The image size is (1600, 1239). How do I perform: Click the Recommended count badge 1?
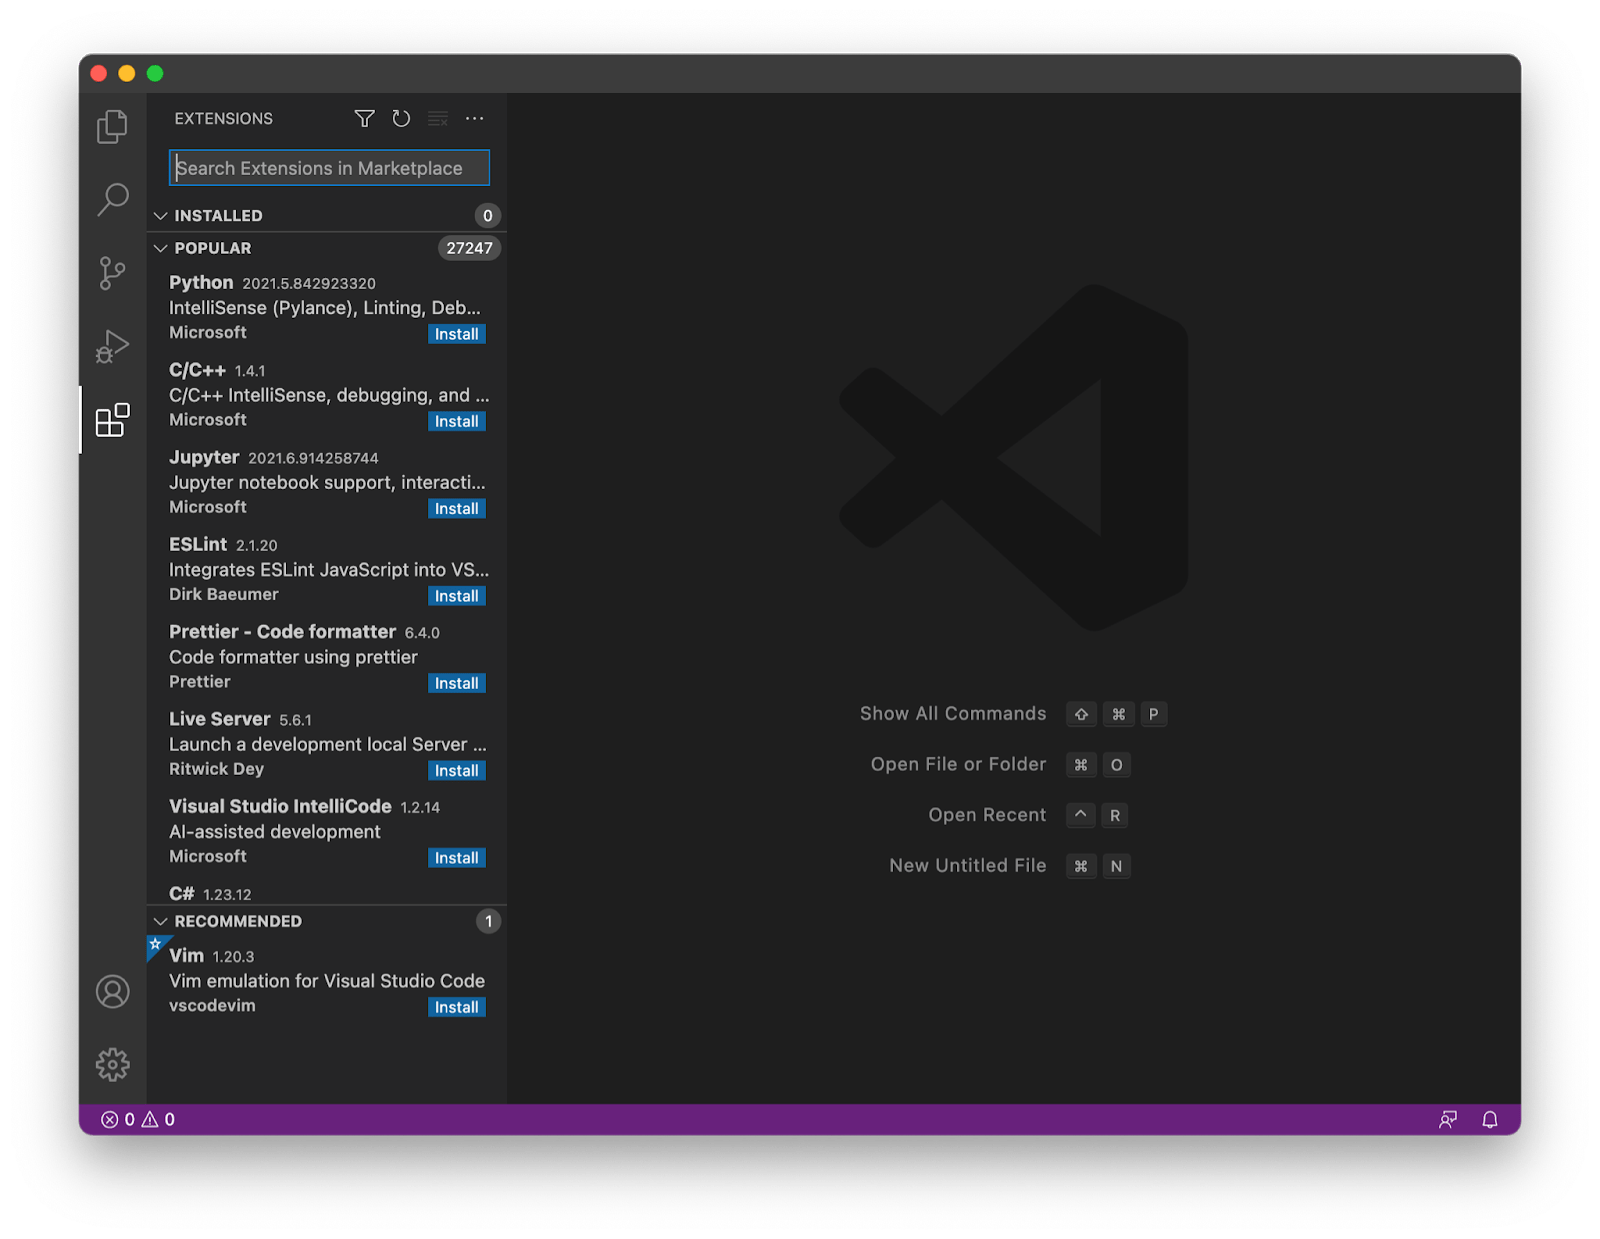coord(488,921)
